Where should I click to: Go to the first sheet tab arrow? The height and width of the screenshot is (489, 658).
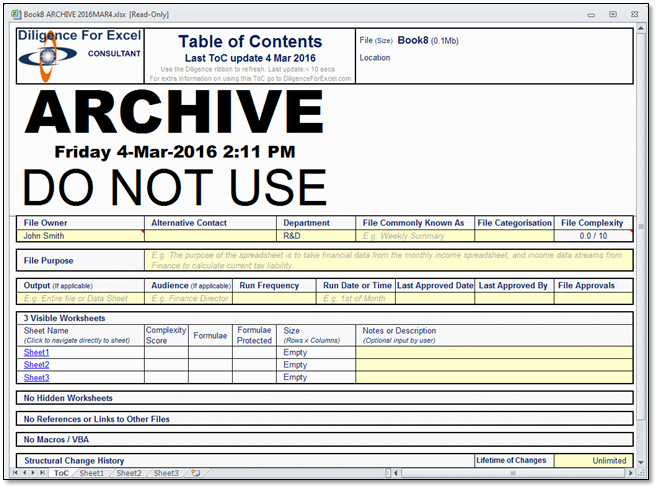17,473
